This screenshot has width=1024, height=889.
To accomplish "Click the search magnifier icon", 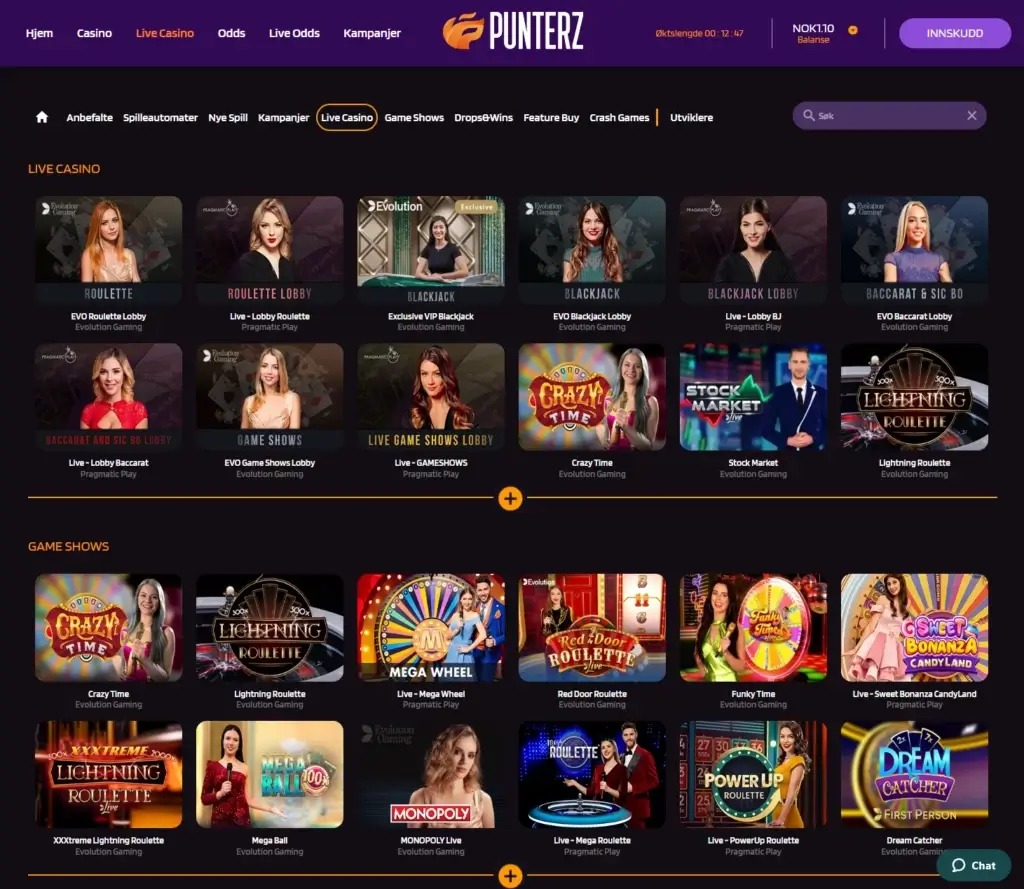I will pos(808,116).
